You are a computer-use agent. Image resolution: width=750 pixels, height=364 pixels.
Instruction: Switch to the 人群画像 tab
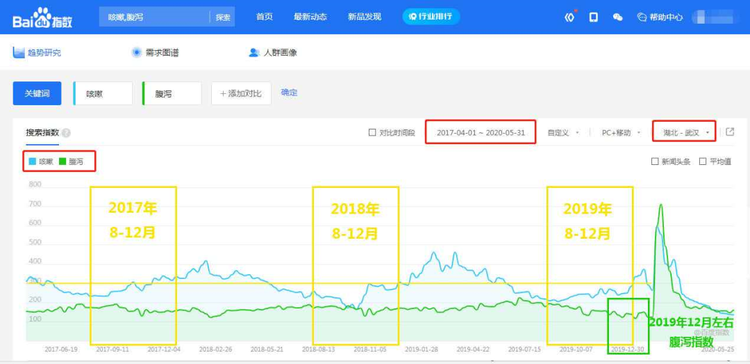click(x=273, y=53)
